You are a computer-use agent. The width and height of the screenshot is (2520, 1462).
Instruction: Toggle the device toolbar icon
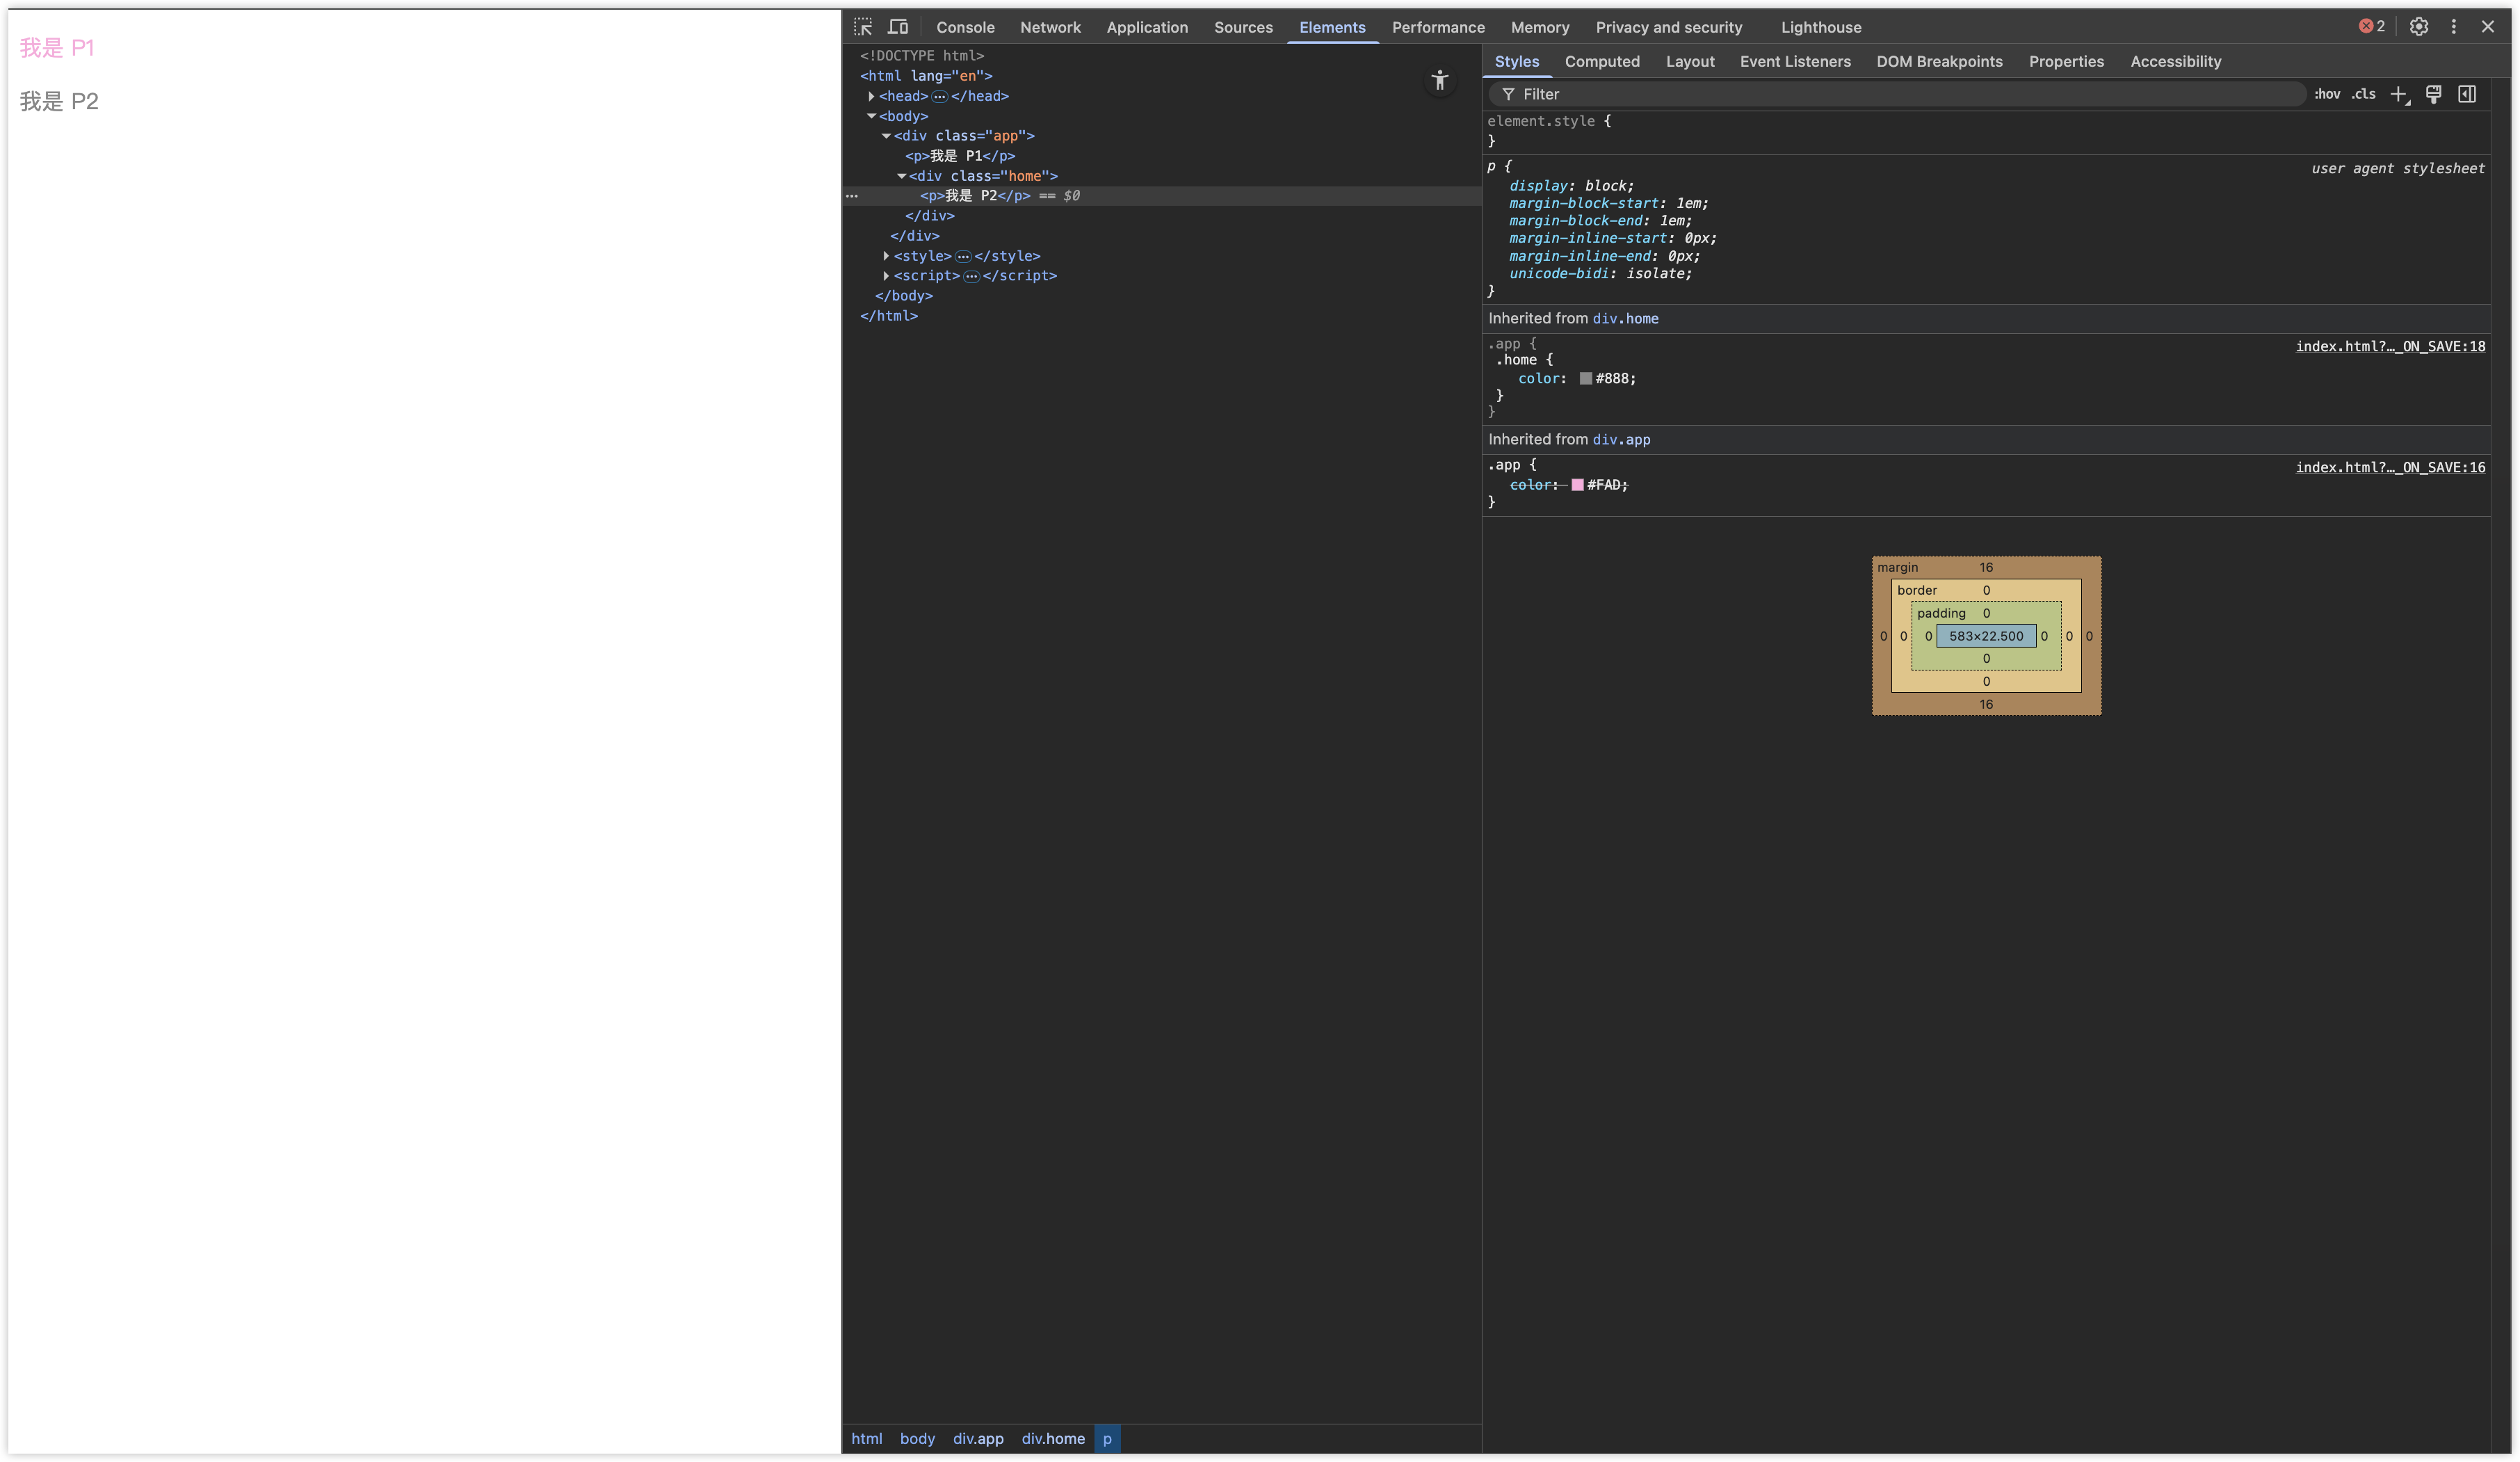click(x=898, y=27)
